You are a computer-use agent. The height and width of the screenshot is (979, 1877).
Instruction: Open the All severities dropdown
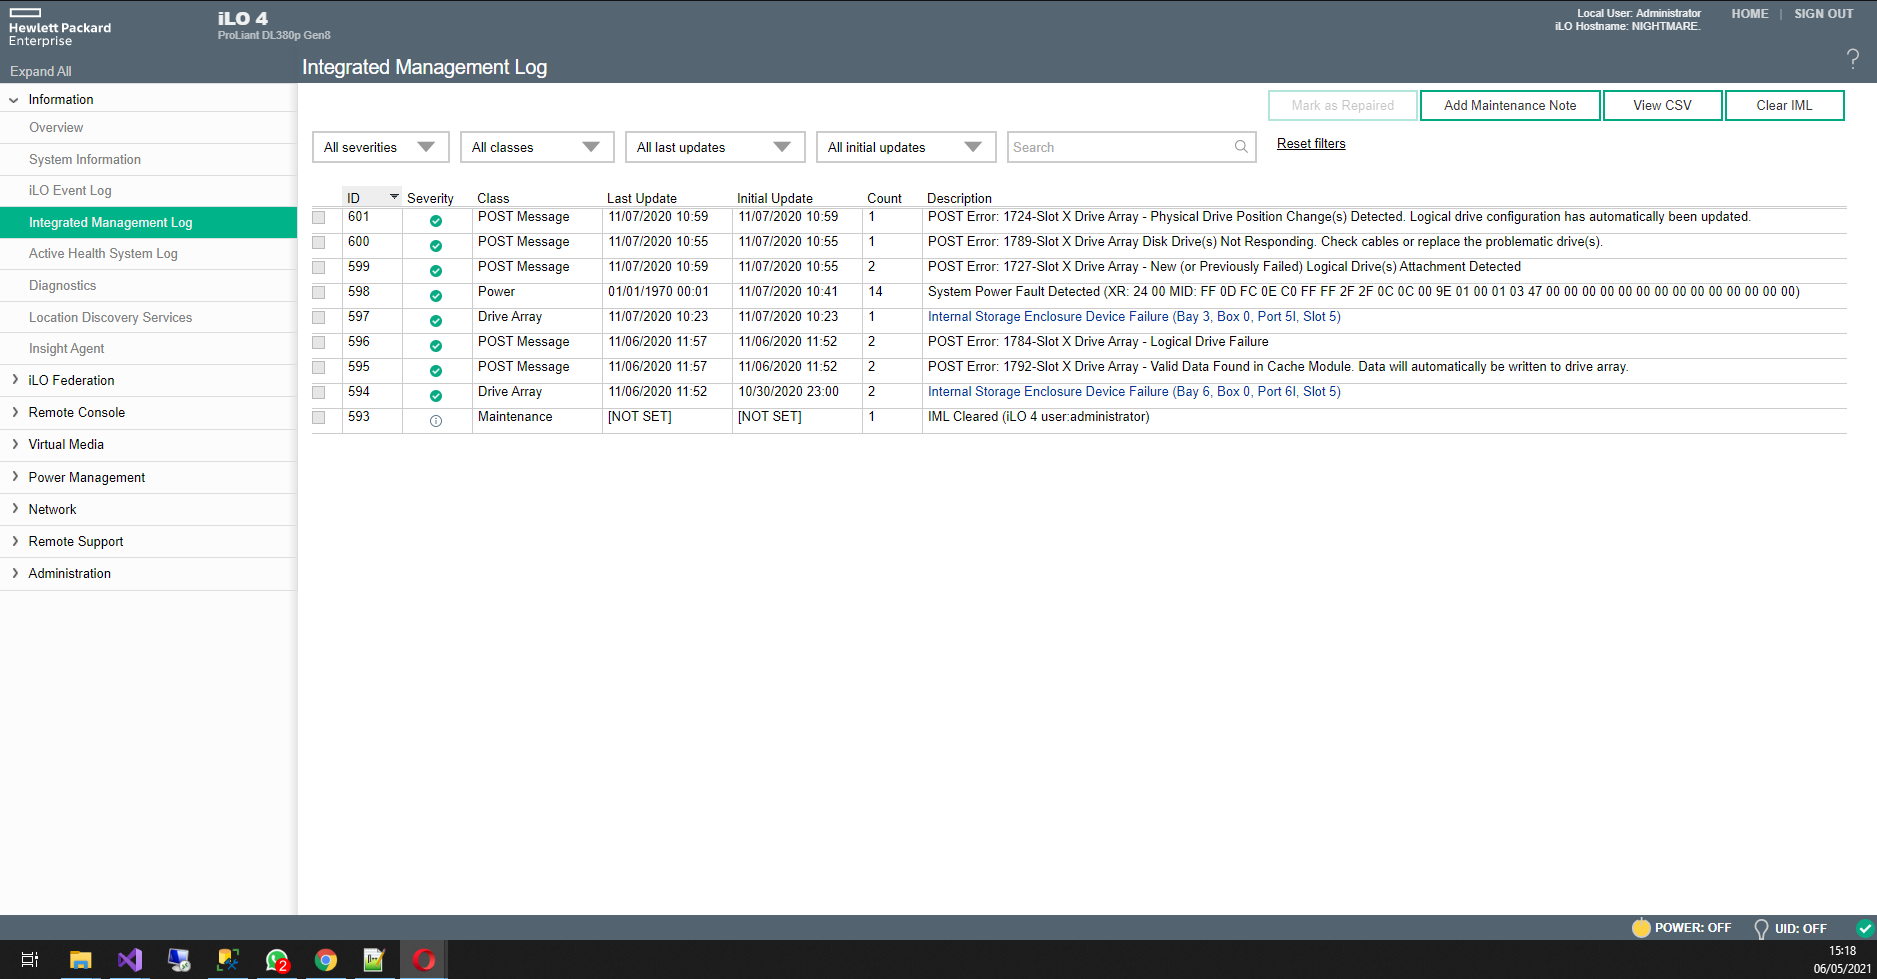(381, 147)
